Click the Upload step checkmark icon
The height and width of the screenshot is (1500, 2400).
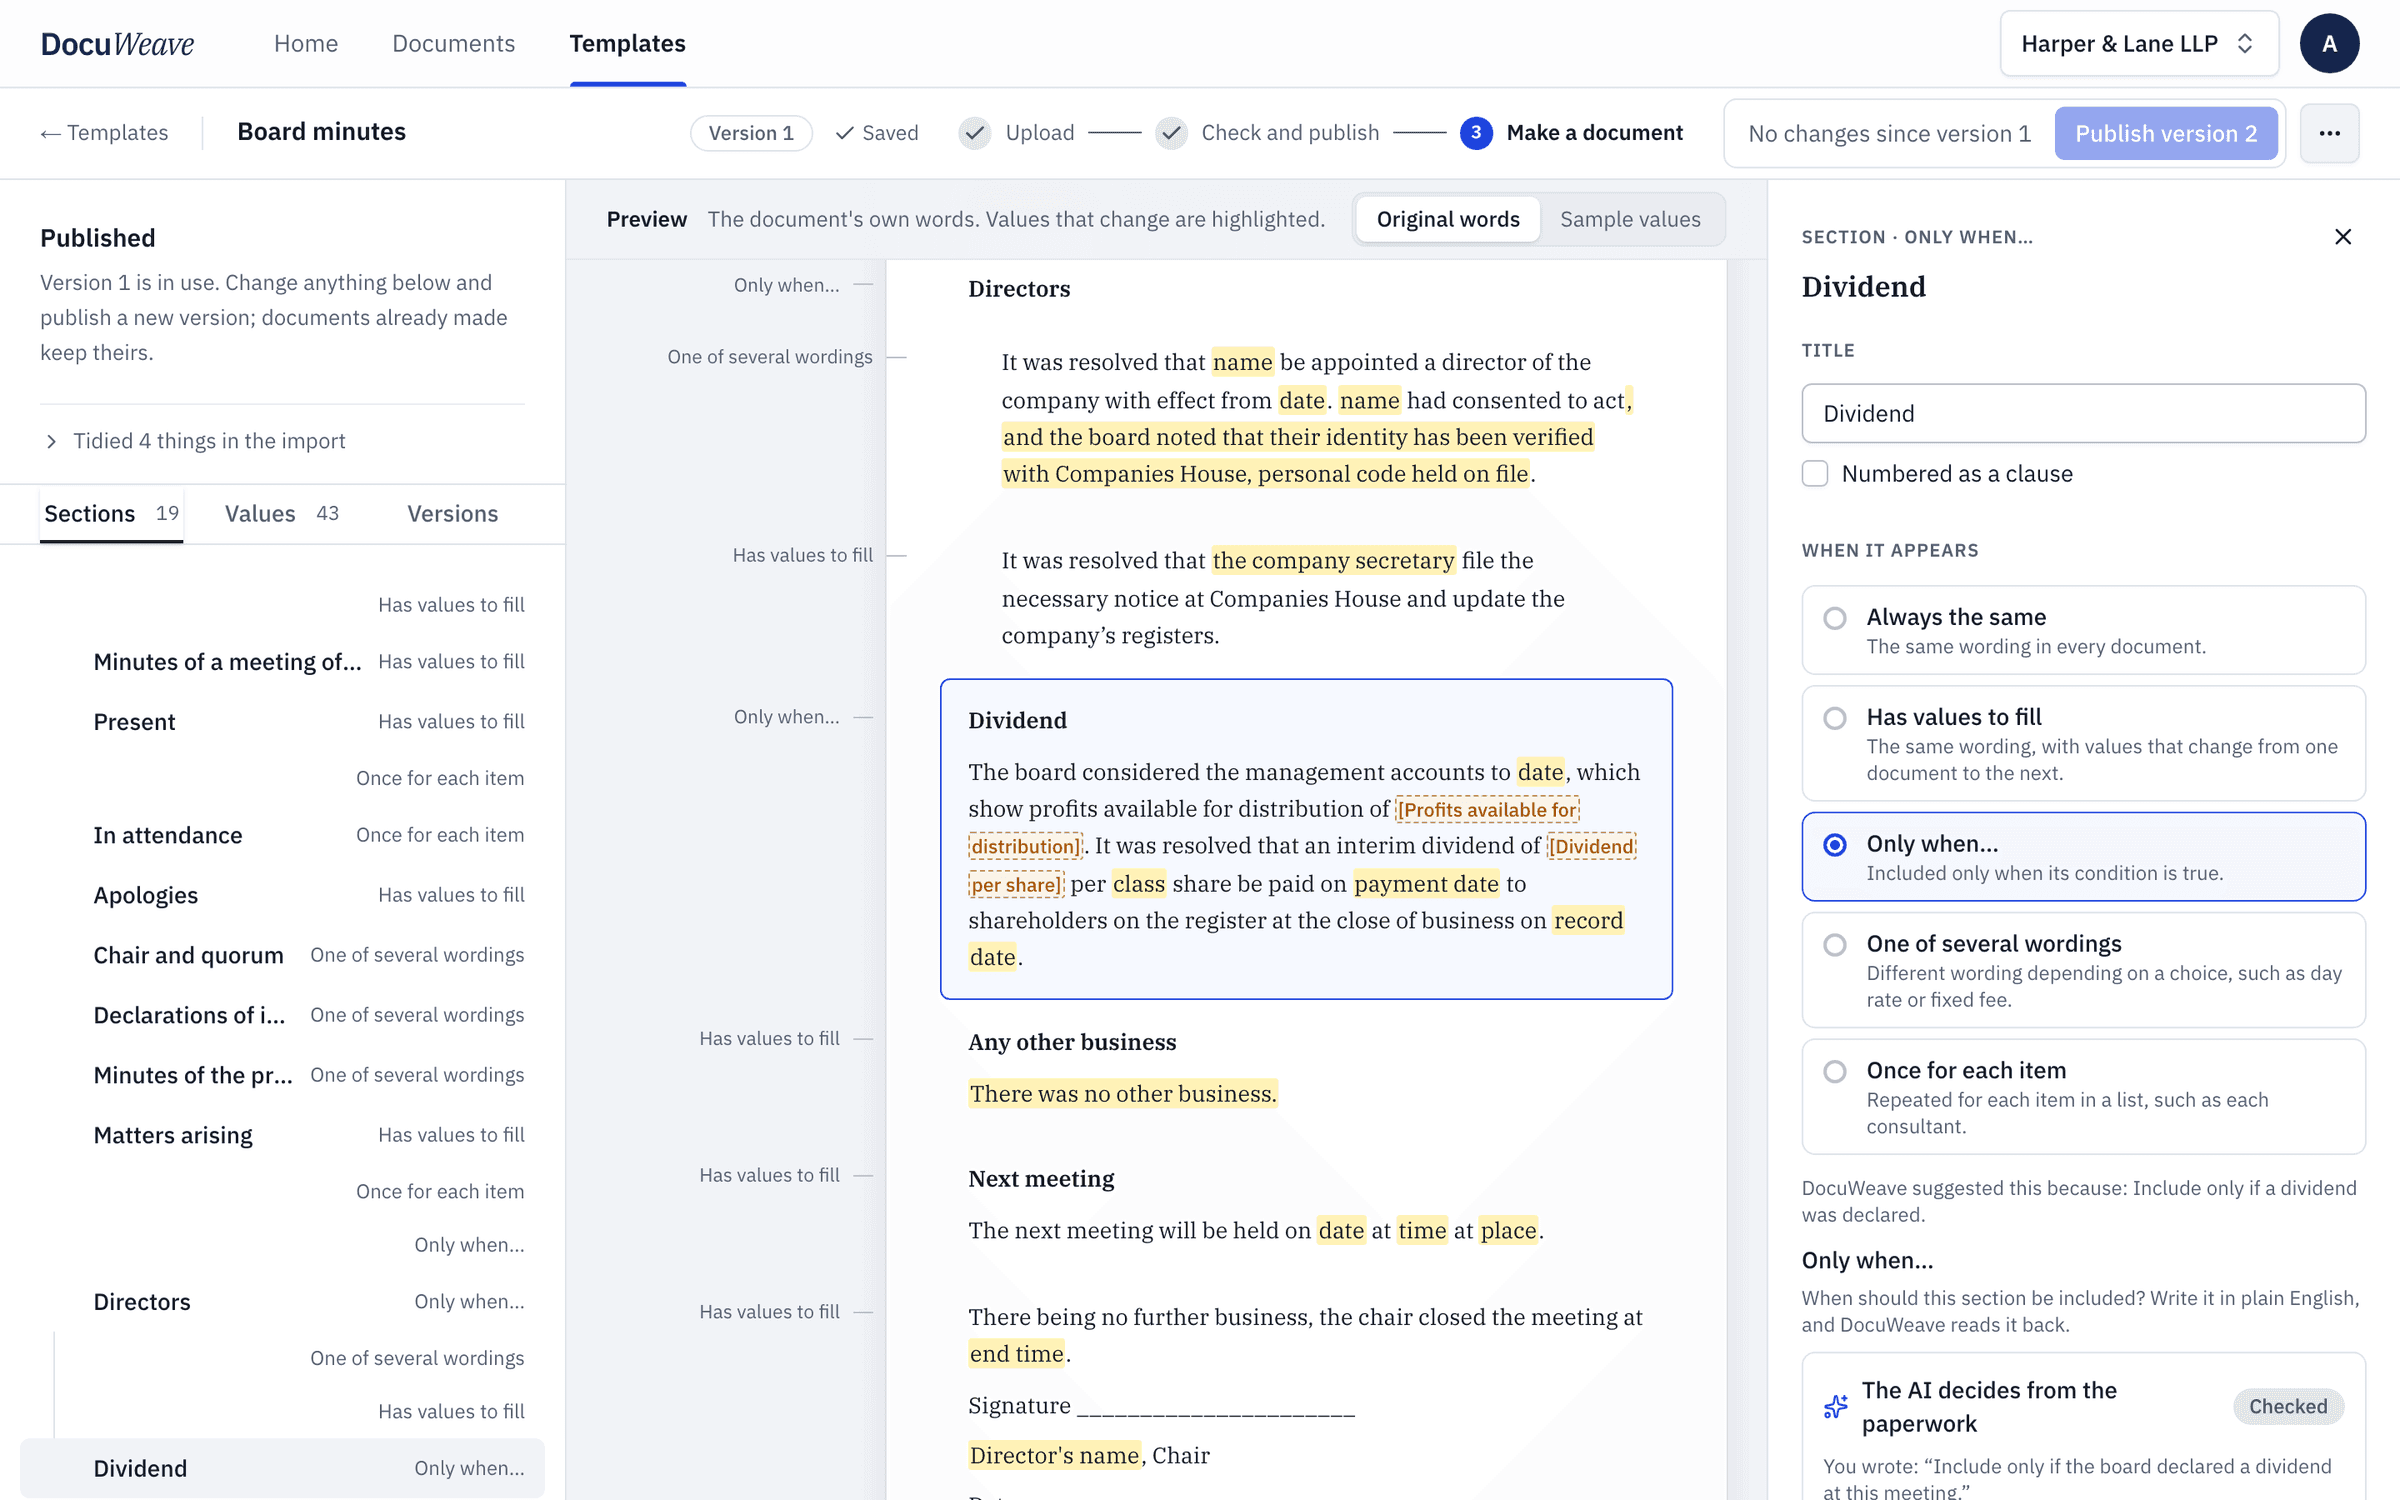point(974,133)
